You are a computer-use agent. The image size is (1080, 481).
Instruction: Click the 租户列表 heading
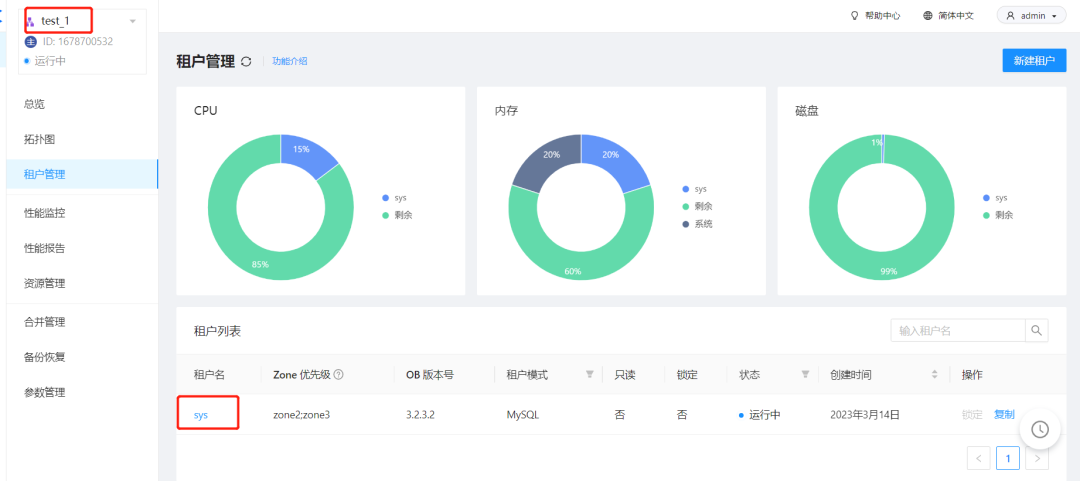pyautogui.click(x=218, y=331)
